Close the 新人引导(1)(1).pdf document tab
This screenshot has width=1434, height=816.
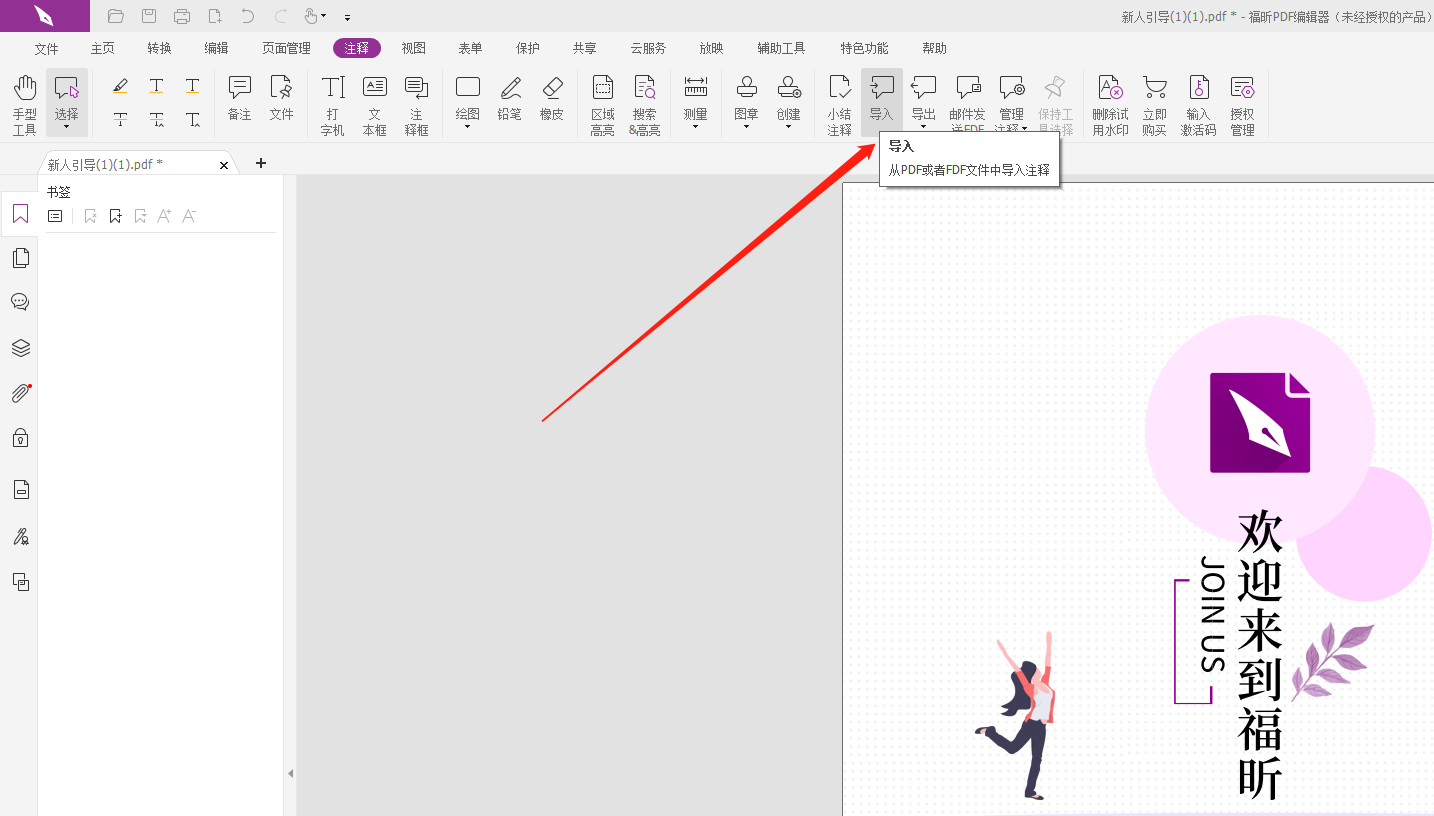tap(224, 165)
